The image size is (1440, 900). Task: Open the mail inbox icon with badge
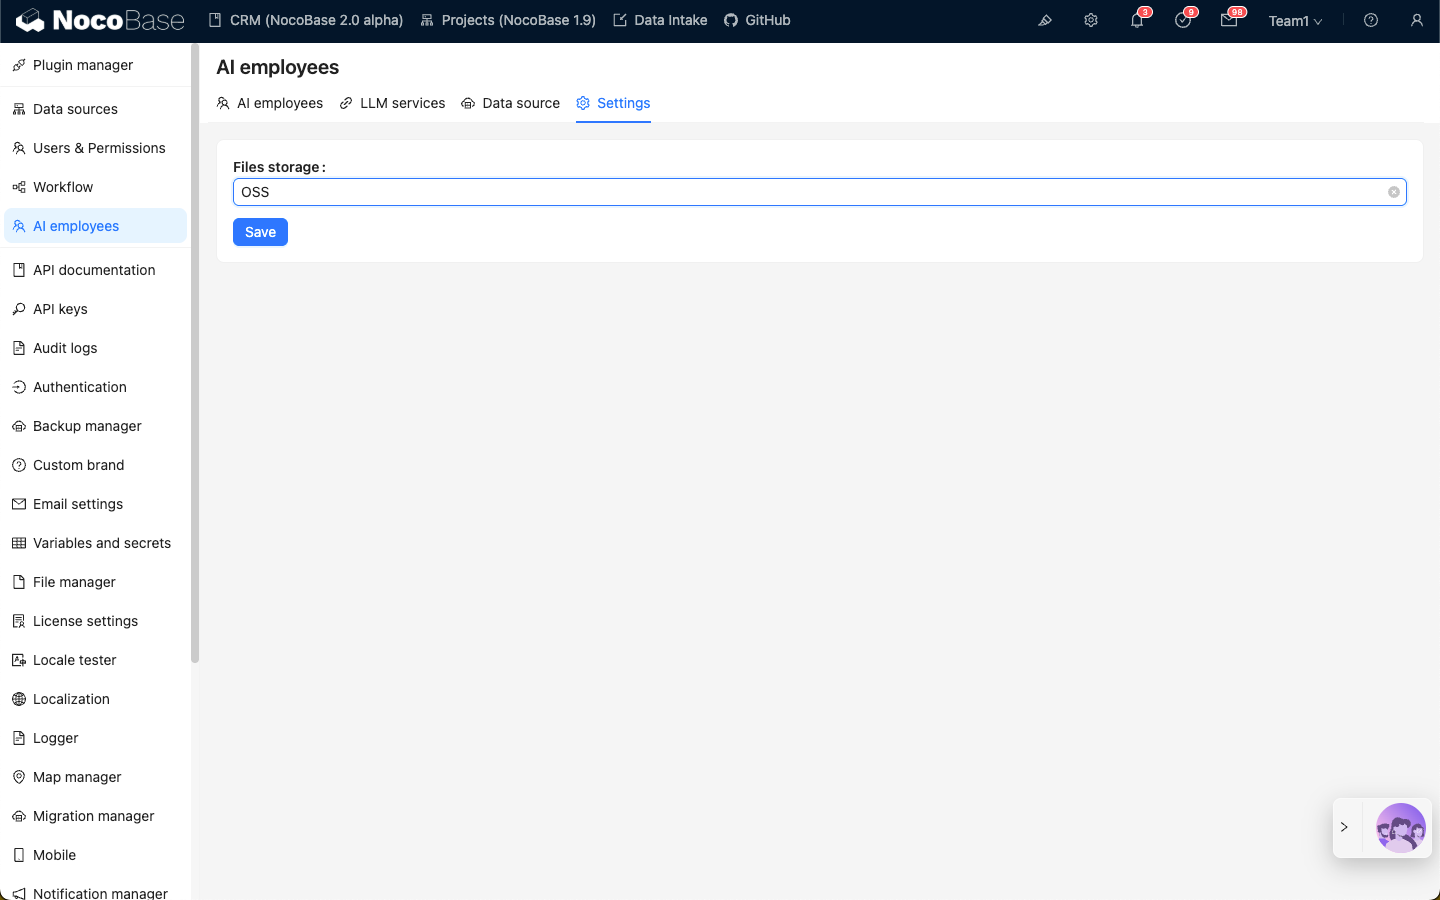[x=1229, y=20]
